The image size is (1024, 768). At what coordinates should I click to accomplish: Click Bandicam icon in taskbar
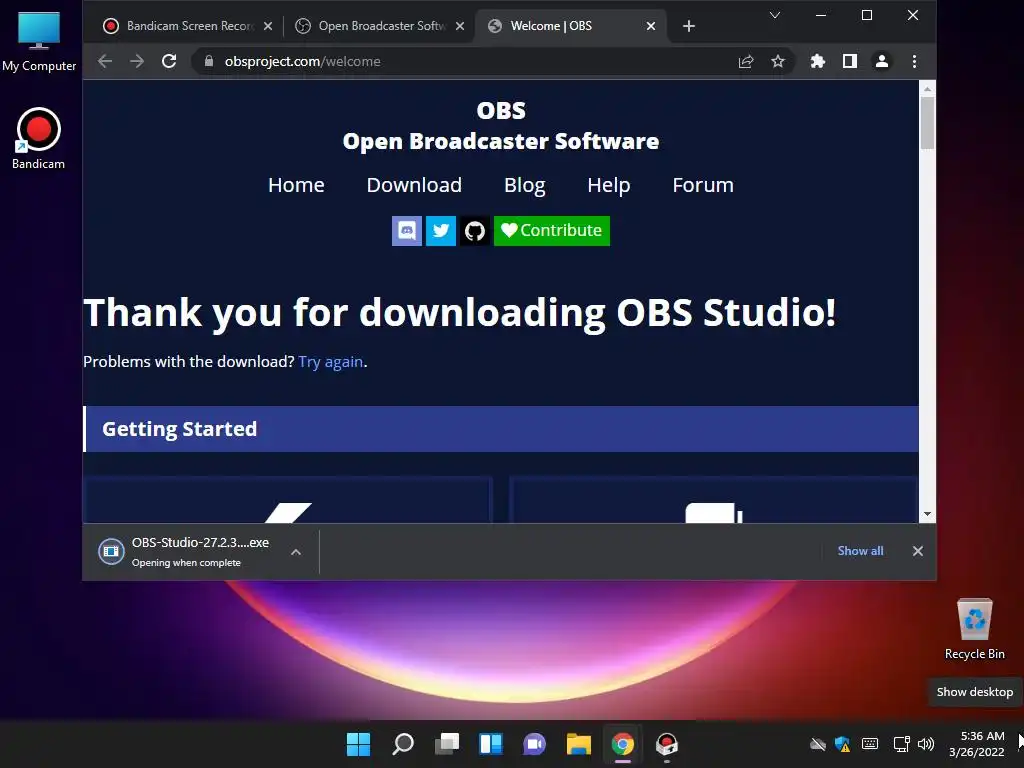click(667, 744)
